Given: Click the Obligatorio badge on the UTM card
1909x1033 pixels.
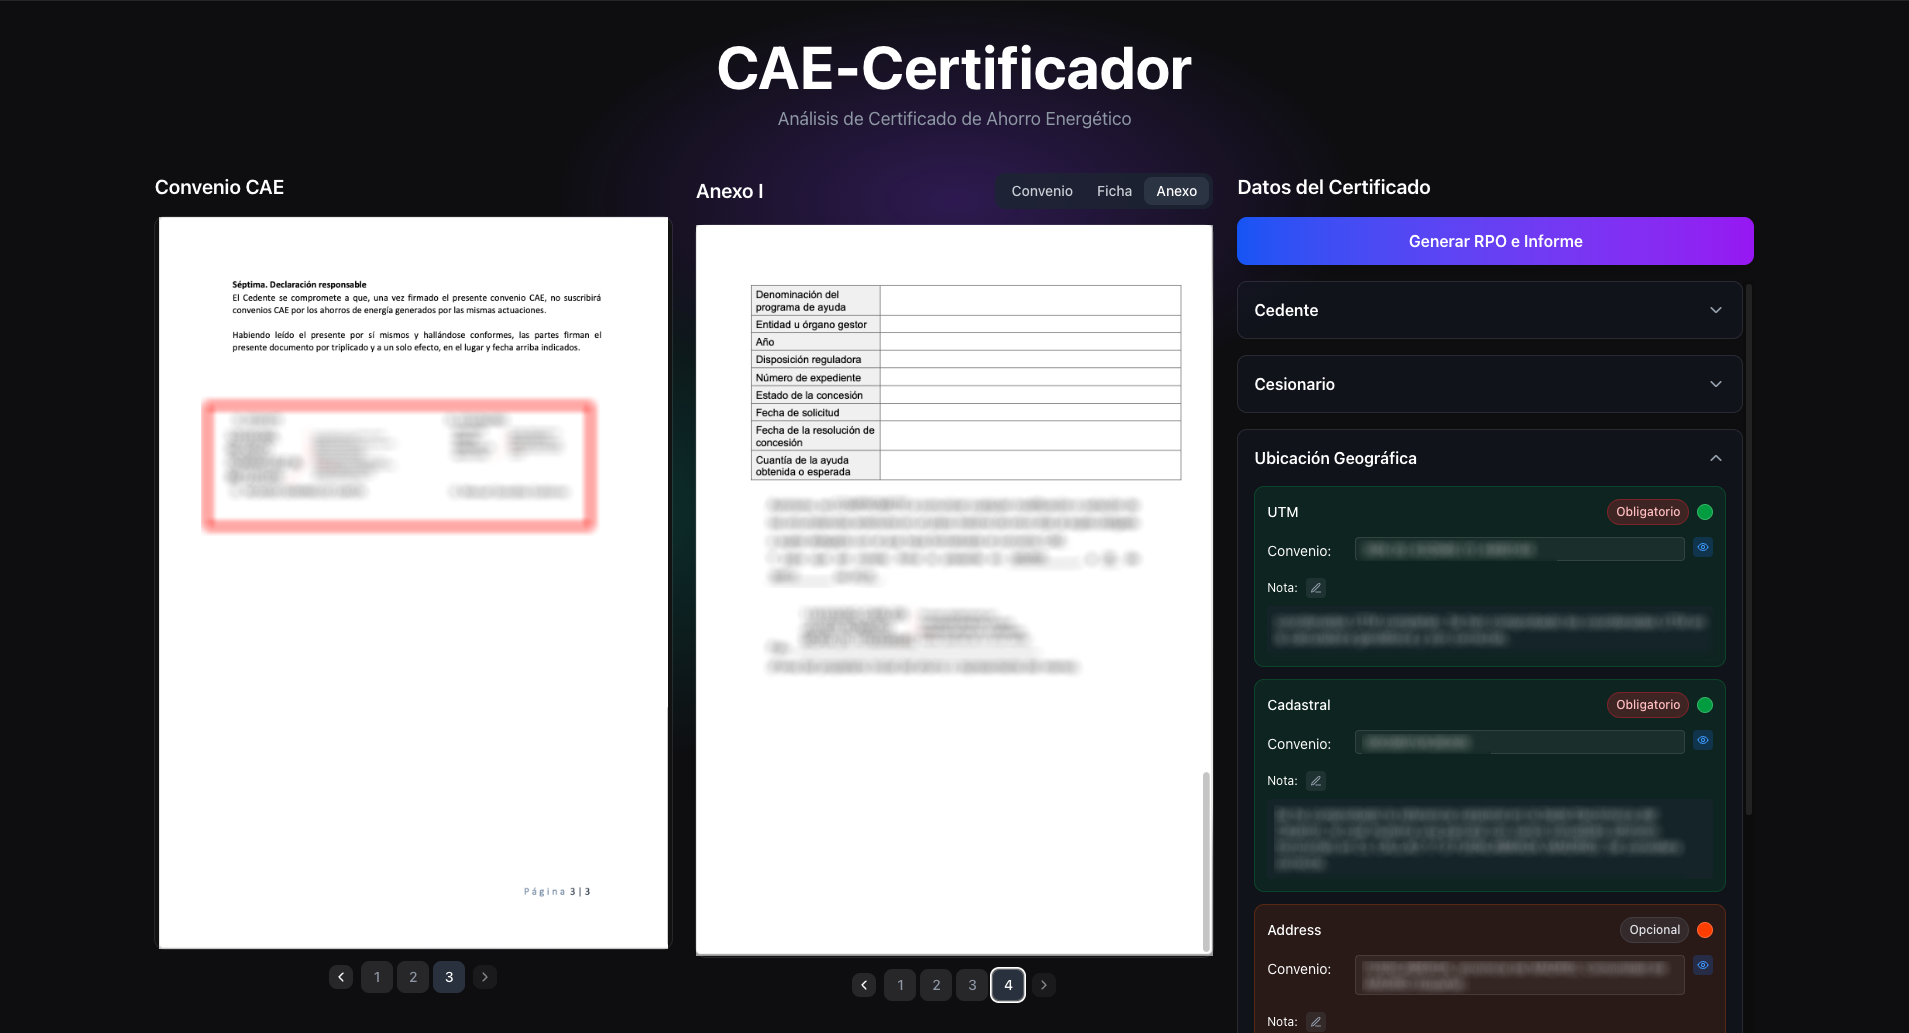Looking at the screenshot, I should click(x=1646, y=511).
